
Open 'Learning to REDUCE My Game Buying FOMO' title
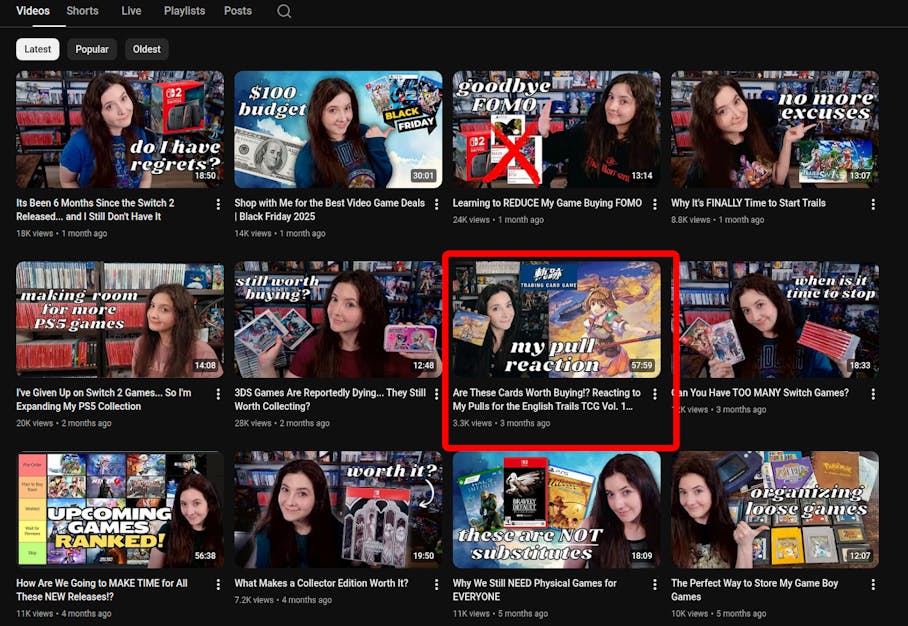[547, 203]
